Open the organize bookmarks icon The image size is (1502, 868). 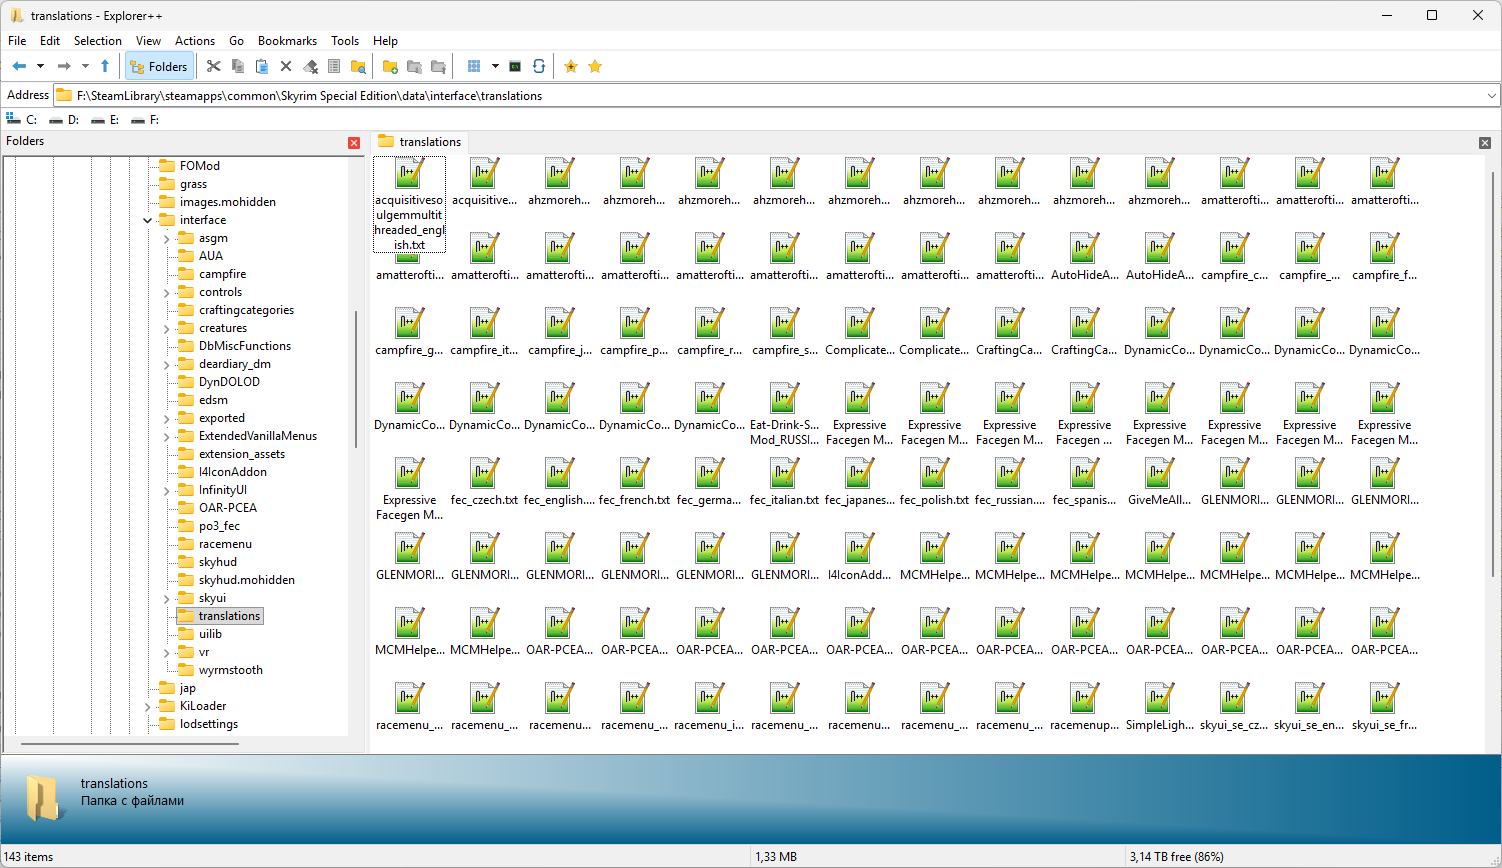tap(595, 66)
